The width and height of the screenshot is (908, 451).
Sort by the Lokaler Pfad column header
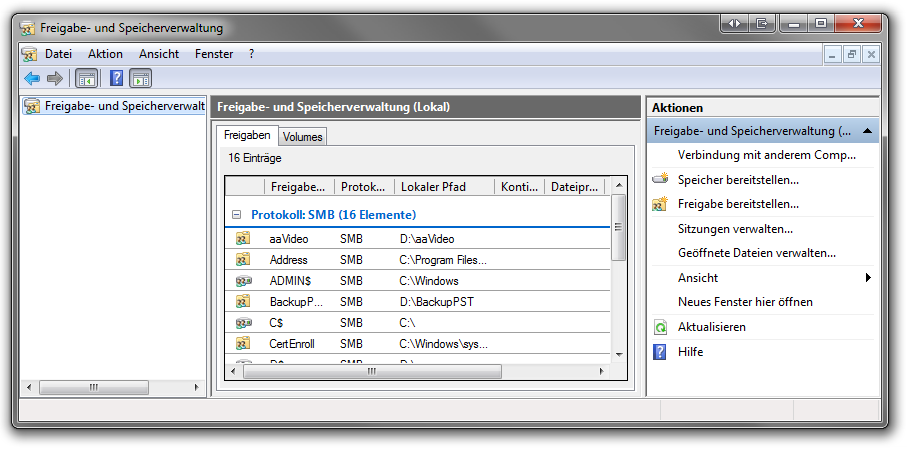[443, 187]
